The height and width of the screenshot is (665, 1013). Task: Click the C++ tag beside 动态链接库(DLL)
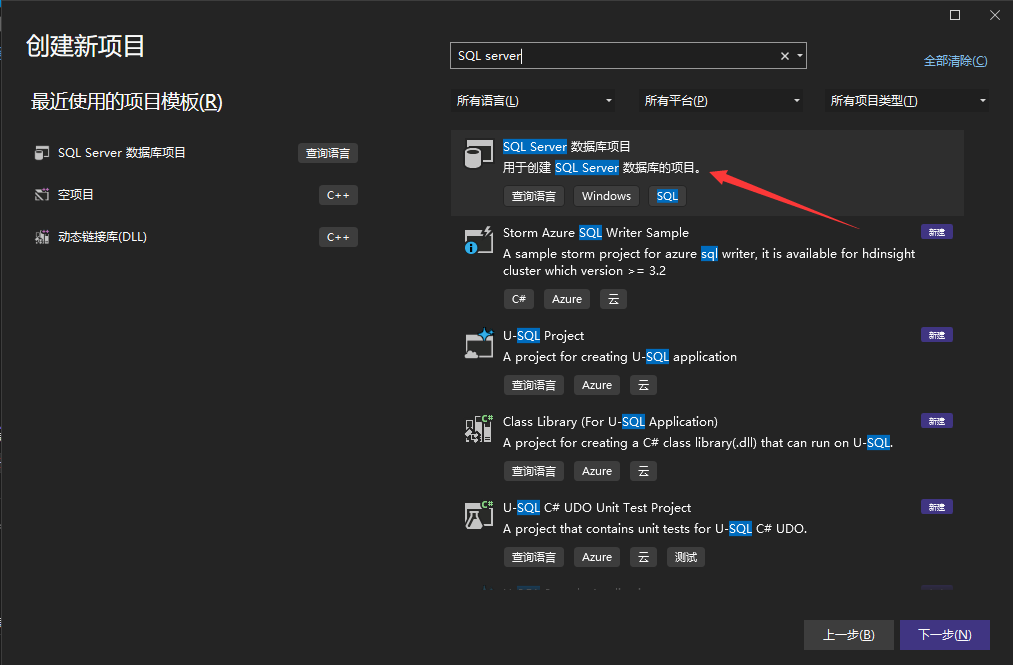(338, 237)
